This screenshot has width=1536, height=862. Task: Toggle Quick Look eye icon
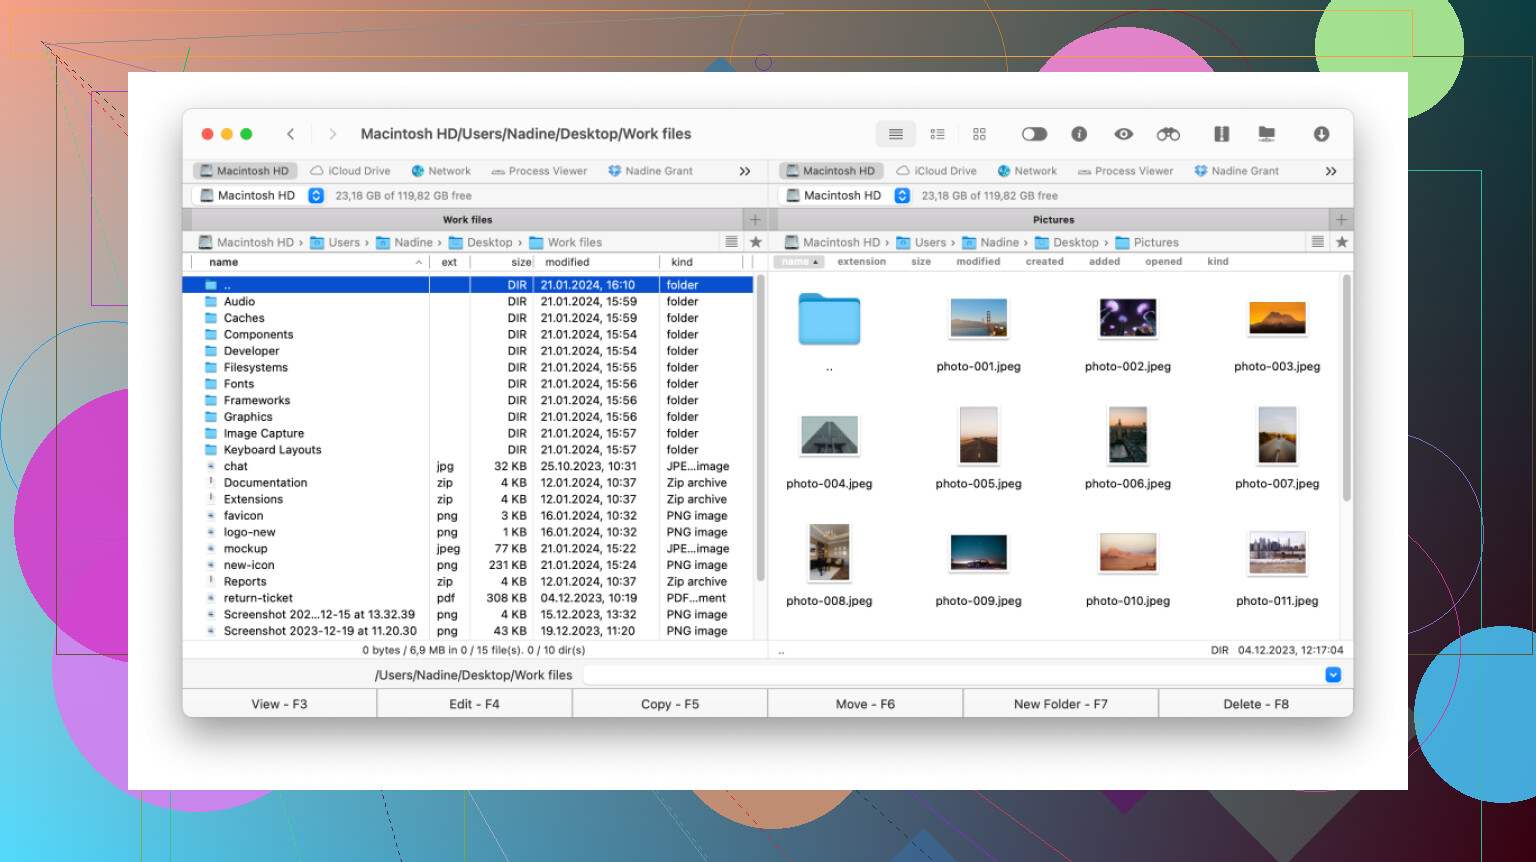1124,134
